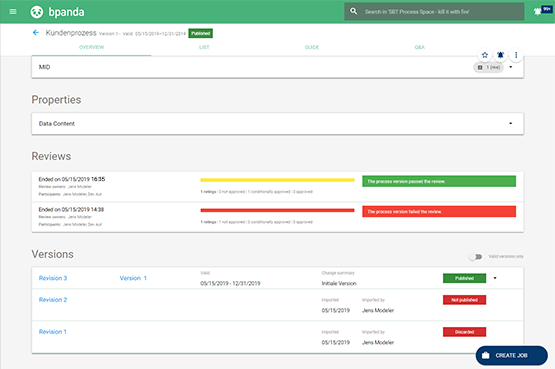This screenshot has width=555, height=369.
Task: Click the Kundenprozess title
Action: (x=71, y=33)
